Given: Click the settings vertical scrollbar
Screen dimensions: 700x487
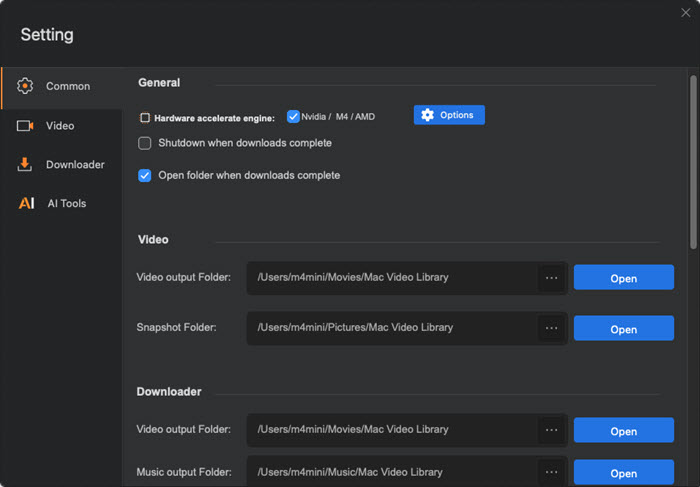Looking at the screenshot, I should 693,162.
